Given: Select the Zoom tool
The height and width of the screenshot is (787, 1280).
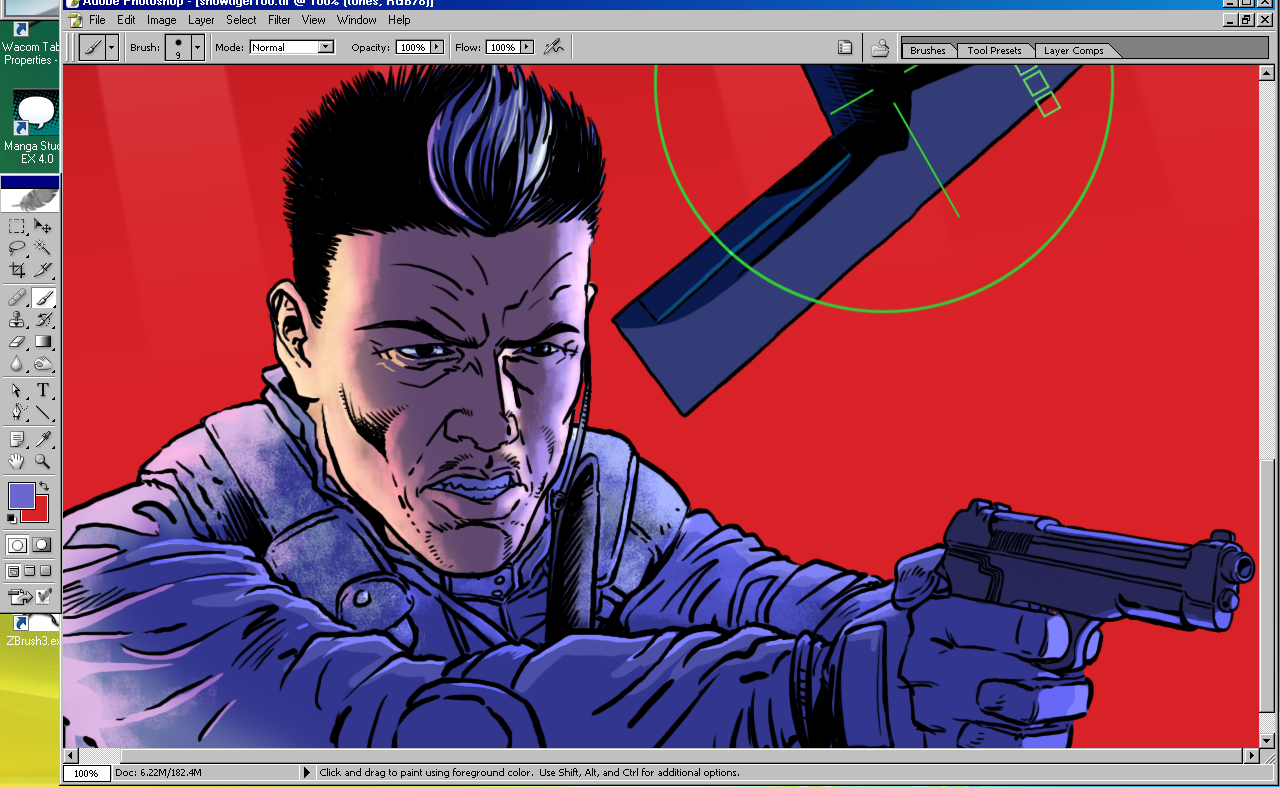Looking at the screenshot, I should pos(43,462).
